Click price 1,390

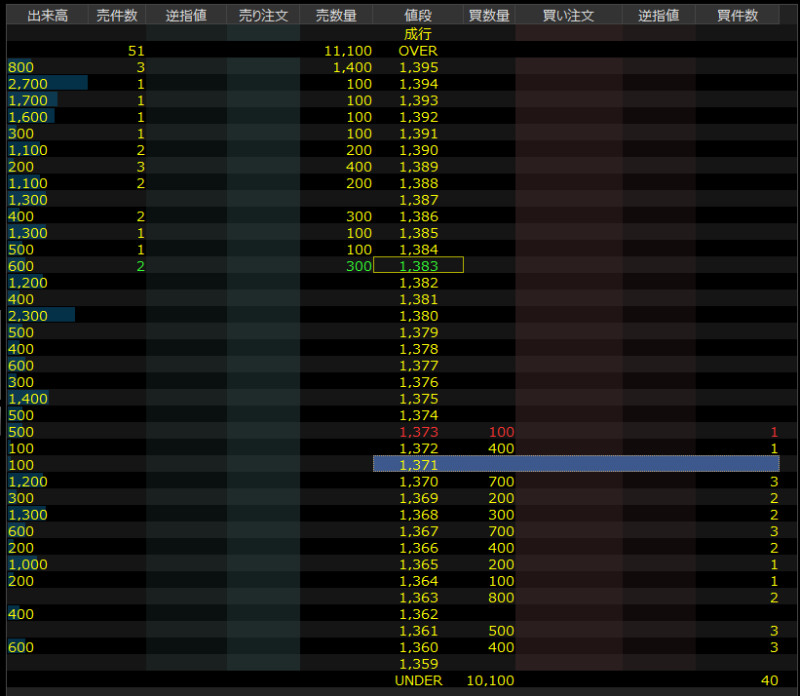click(418, 150)
